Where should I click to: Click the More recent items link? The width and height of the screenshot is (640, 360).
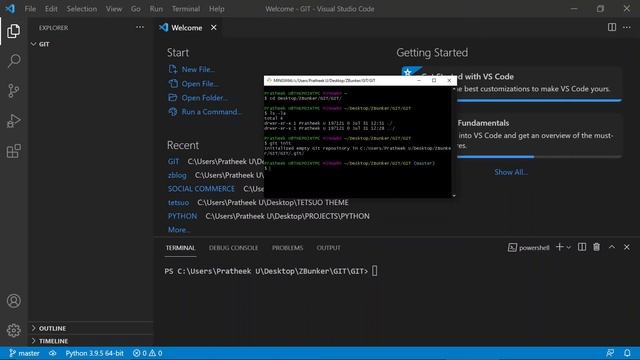(x=179, y=230)
